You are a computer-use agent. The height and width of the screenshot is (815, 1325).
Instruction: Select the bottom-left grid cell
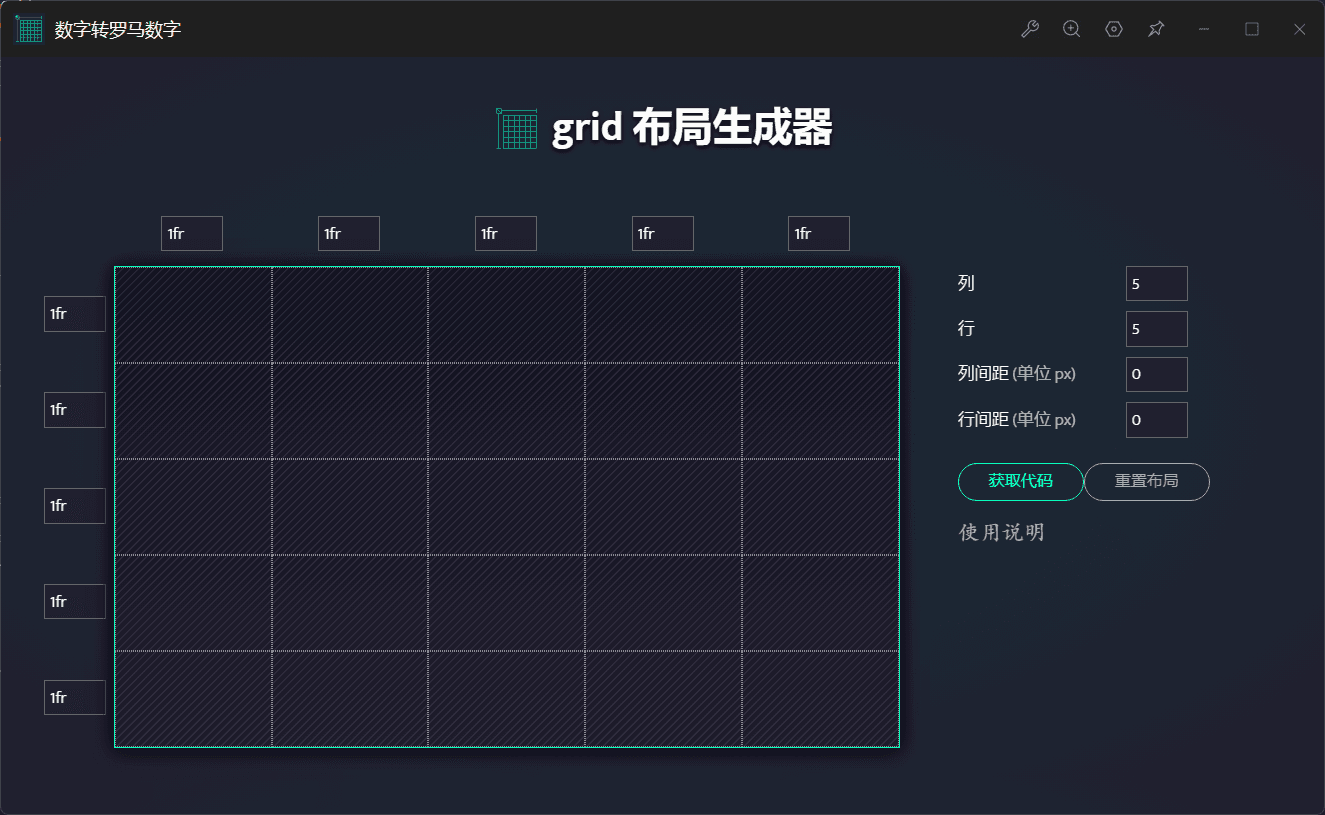193,699
